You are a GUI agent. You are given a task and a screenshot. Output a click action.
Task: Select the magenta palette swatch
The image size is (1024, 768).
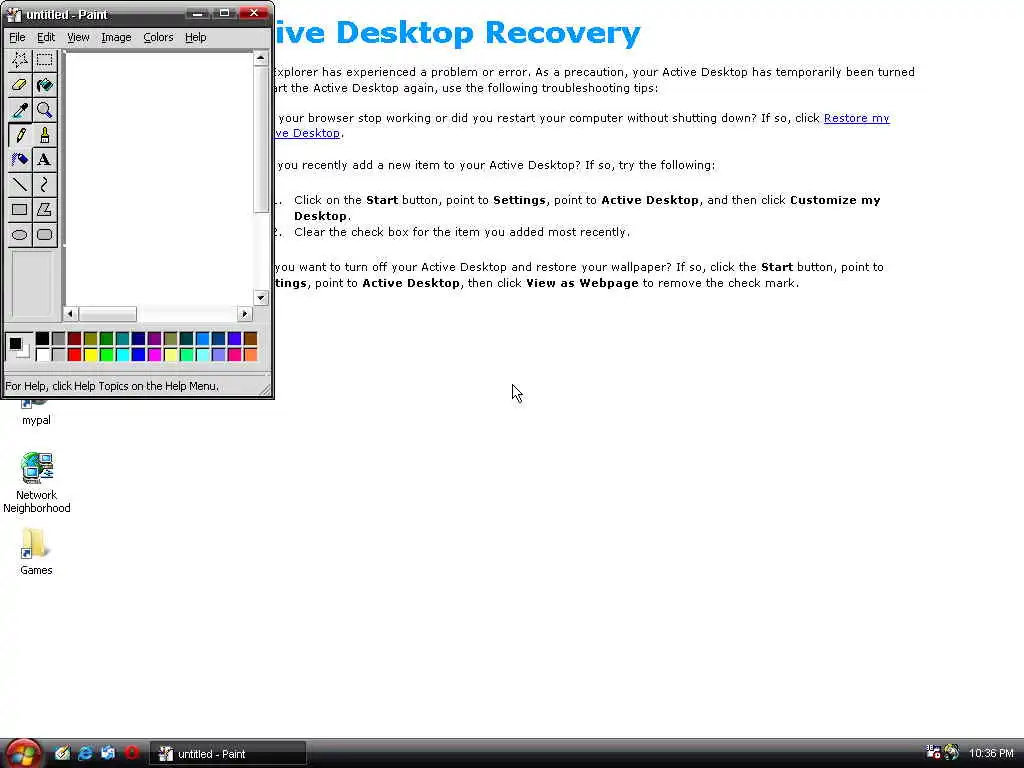click(154, 355)
